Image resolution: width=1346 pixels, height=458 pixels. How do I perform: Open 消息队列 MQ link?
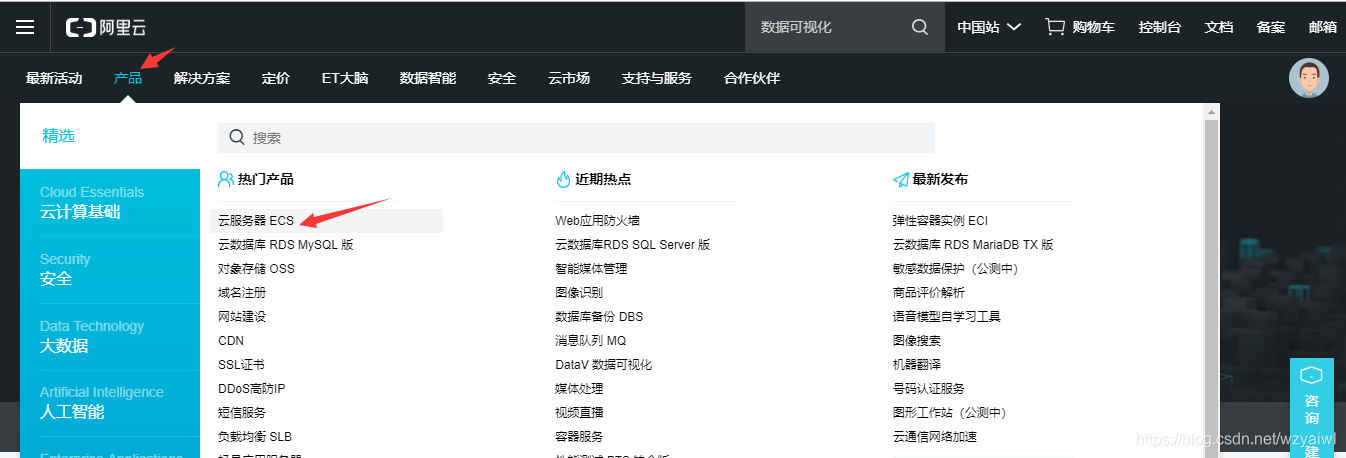click(590, 341)
